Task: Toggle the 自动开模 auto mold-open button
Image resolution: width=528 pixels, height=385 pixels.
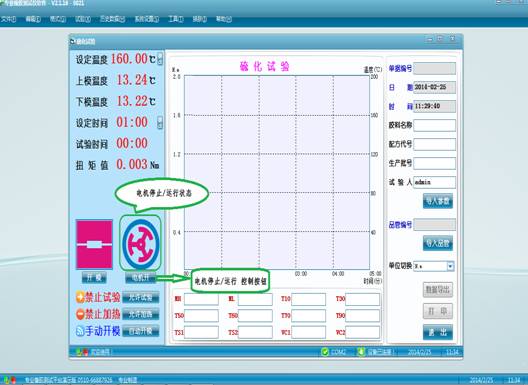Action: pos(140,331)
